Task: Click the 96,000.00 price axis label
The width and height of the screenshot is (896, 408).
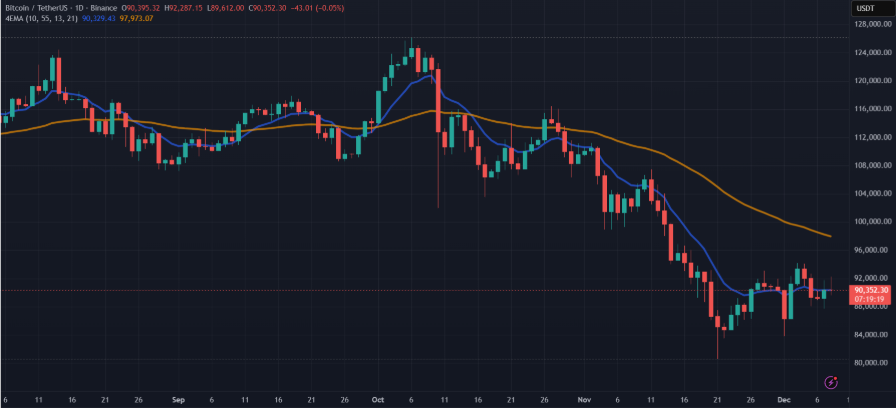Action: 873,250
